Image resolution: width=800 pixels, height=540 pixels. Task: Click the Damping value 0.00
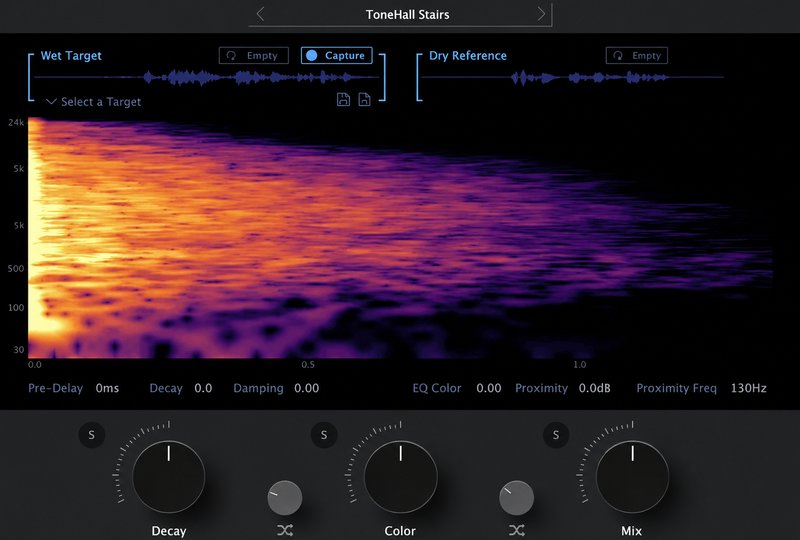pyautogui.click(x=307, y=388)
